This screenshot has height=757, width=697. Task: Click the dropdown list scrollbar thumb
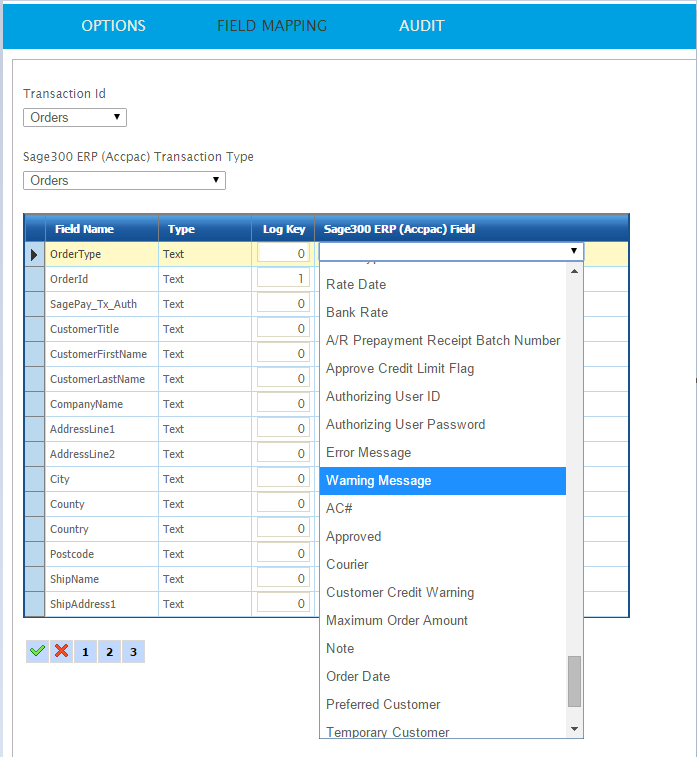tap(574, 681)
